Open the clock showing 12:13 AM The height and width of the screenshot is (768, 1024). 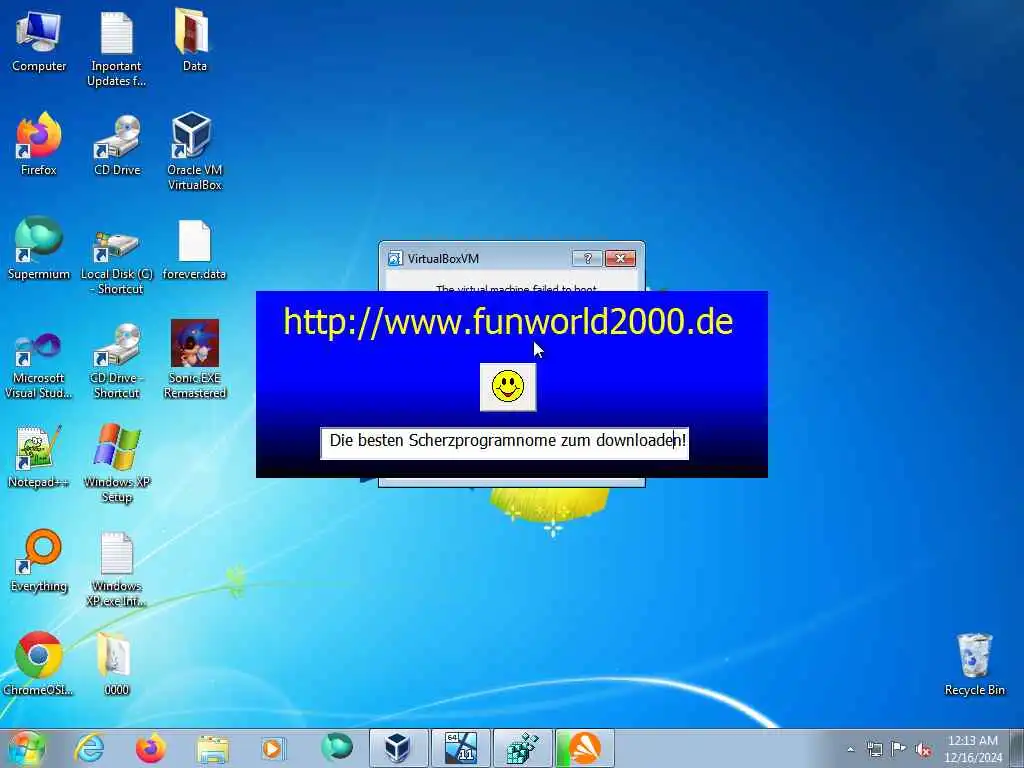point(973,749)
